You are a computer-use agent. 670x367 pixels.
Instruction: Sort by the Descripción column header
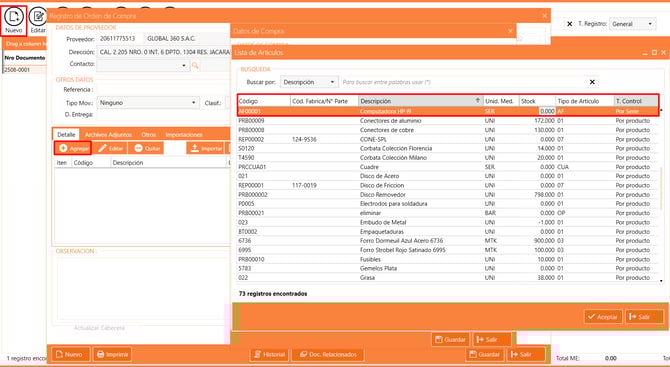pos(420,101)
